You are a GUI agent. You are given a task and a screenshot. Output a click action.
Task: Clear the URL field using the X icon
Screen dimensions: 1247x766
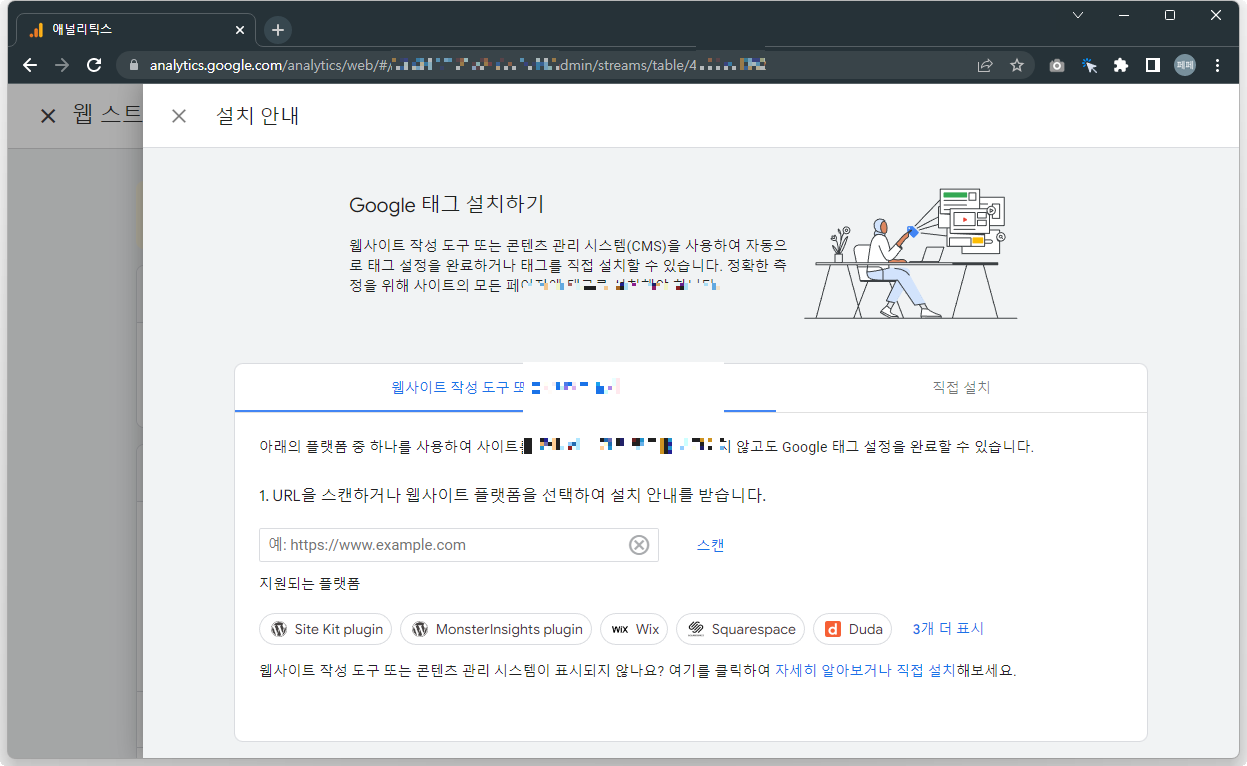tap(639, 544)
